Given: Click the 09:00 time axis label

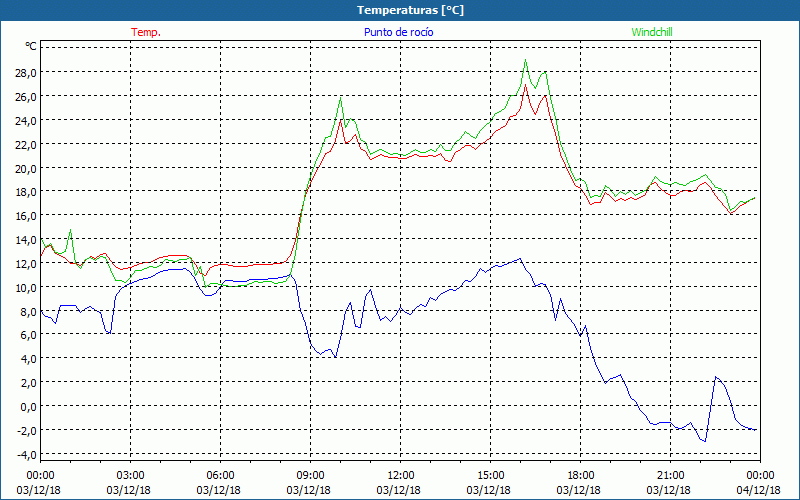Looking at the screenshot, I should 310,476.
